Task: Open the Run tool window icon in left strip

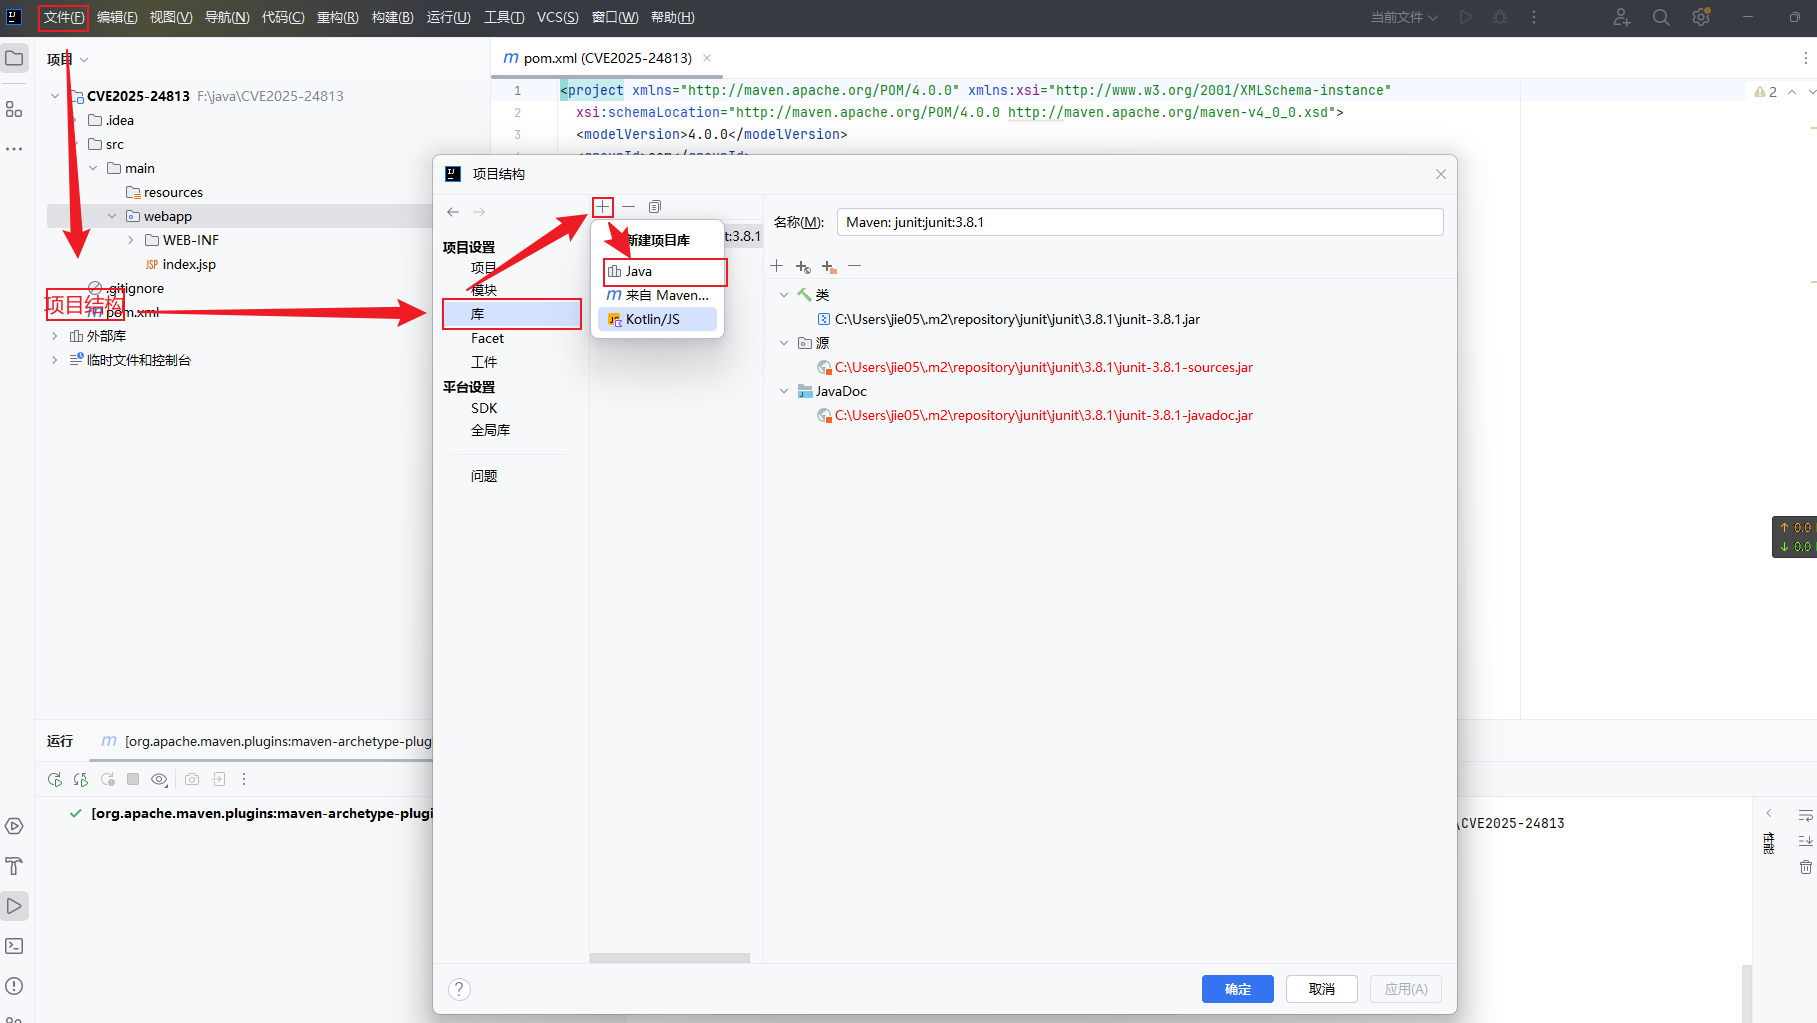Action: [x=14, y=906]
